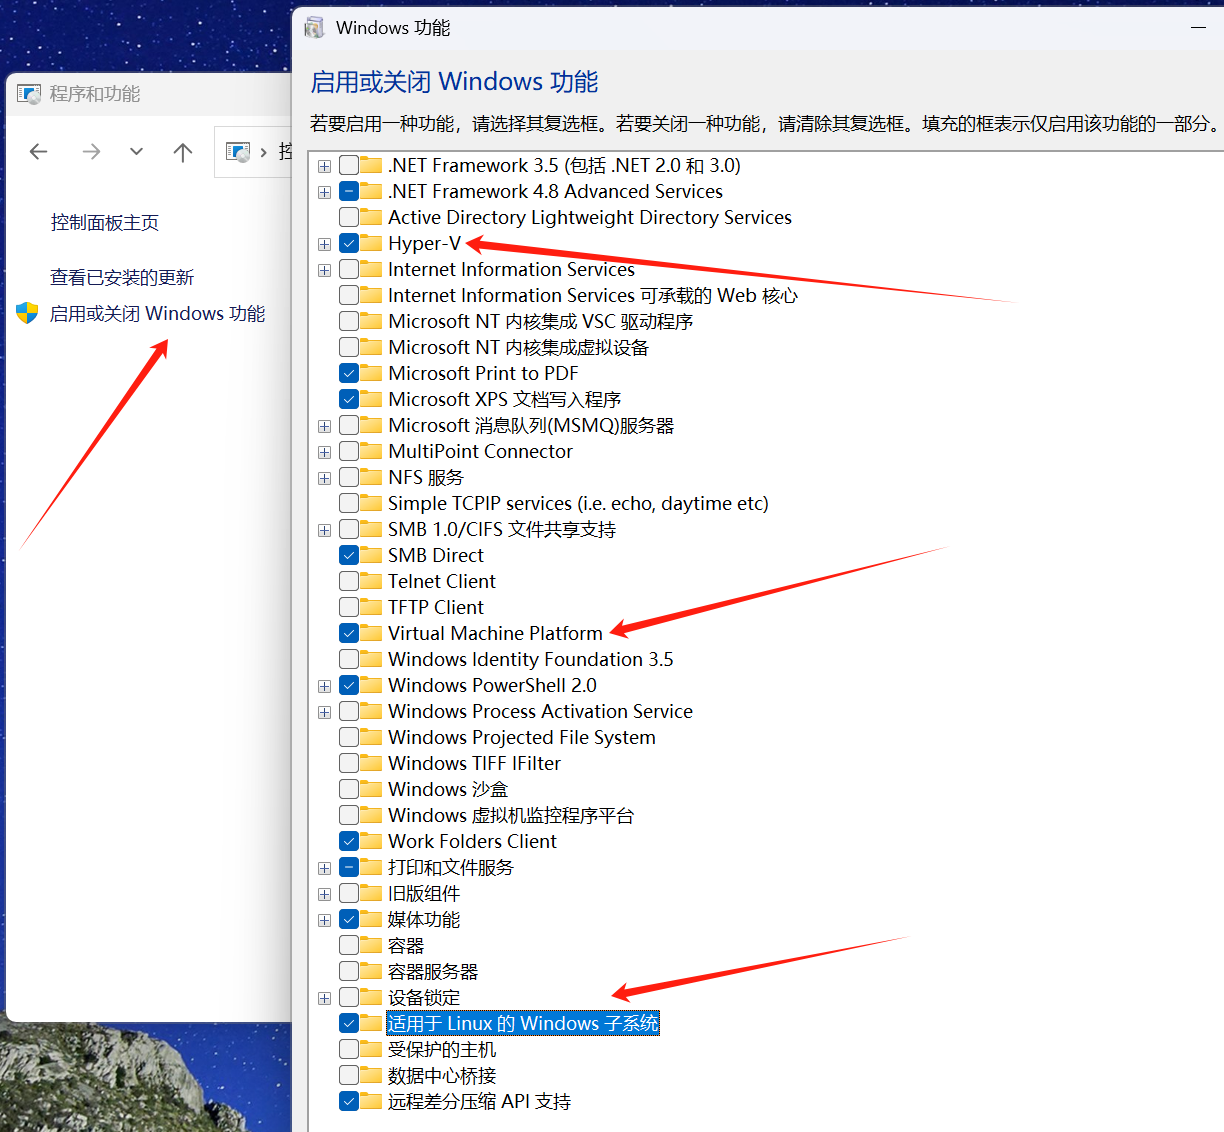
Task: Click folder icon next to Simple TCPIP services
Action: [x=371, y=503]
